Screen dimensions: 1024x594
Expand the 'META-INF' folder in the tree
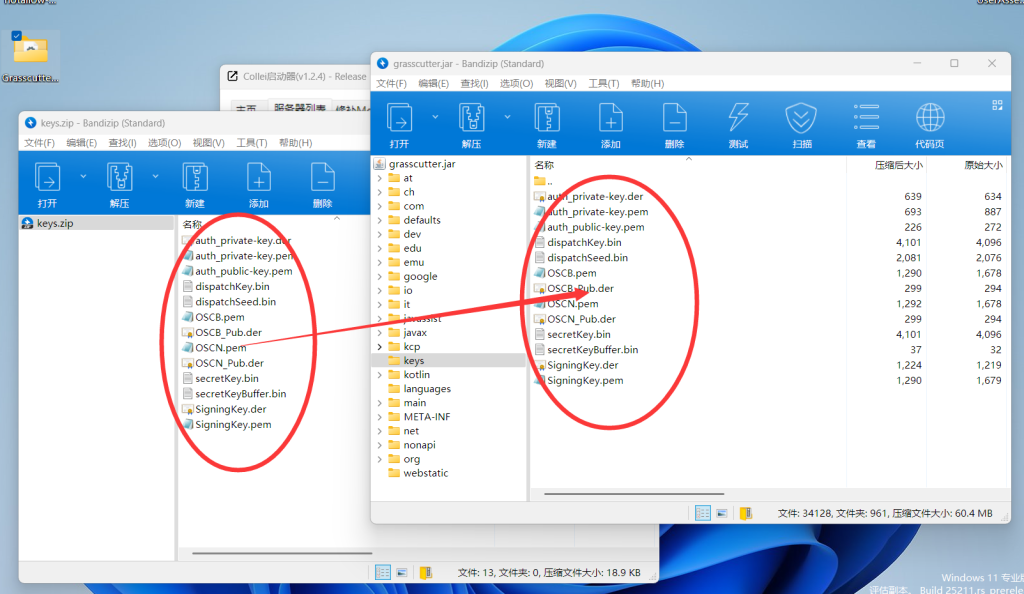click(379, 417)
